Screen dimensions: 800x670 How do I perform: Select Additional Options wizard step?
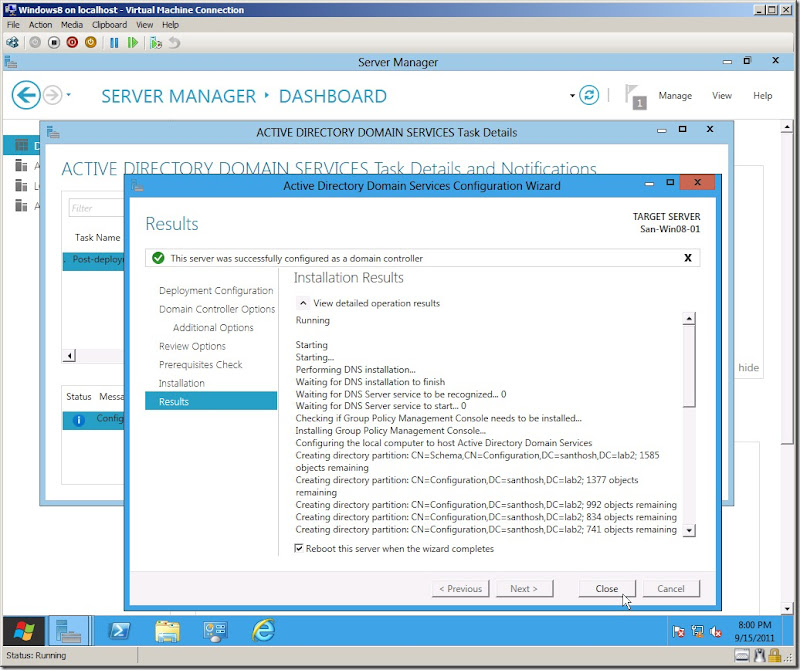[213, 327]
